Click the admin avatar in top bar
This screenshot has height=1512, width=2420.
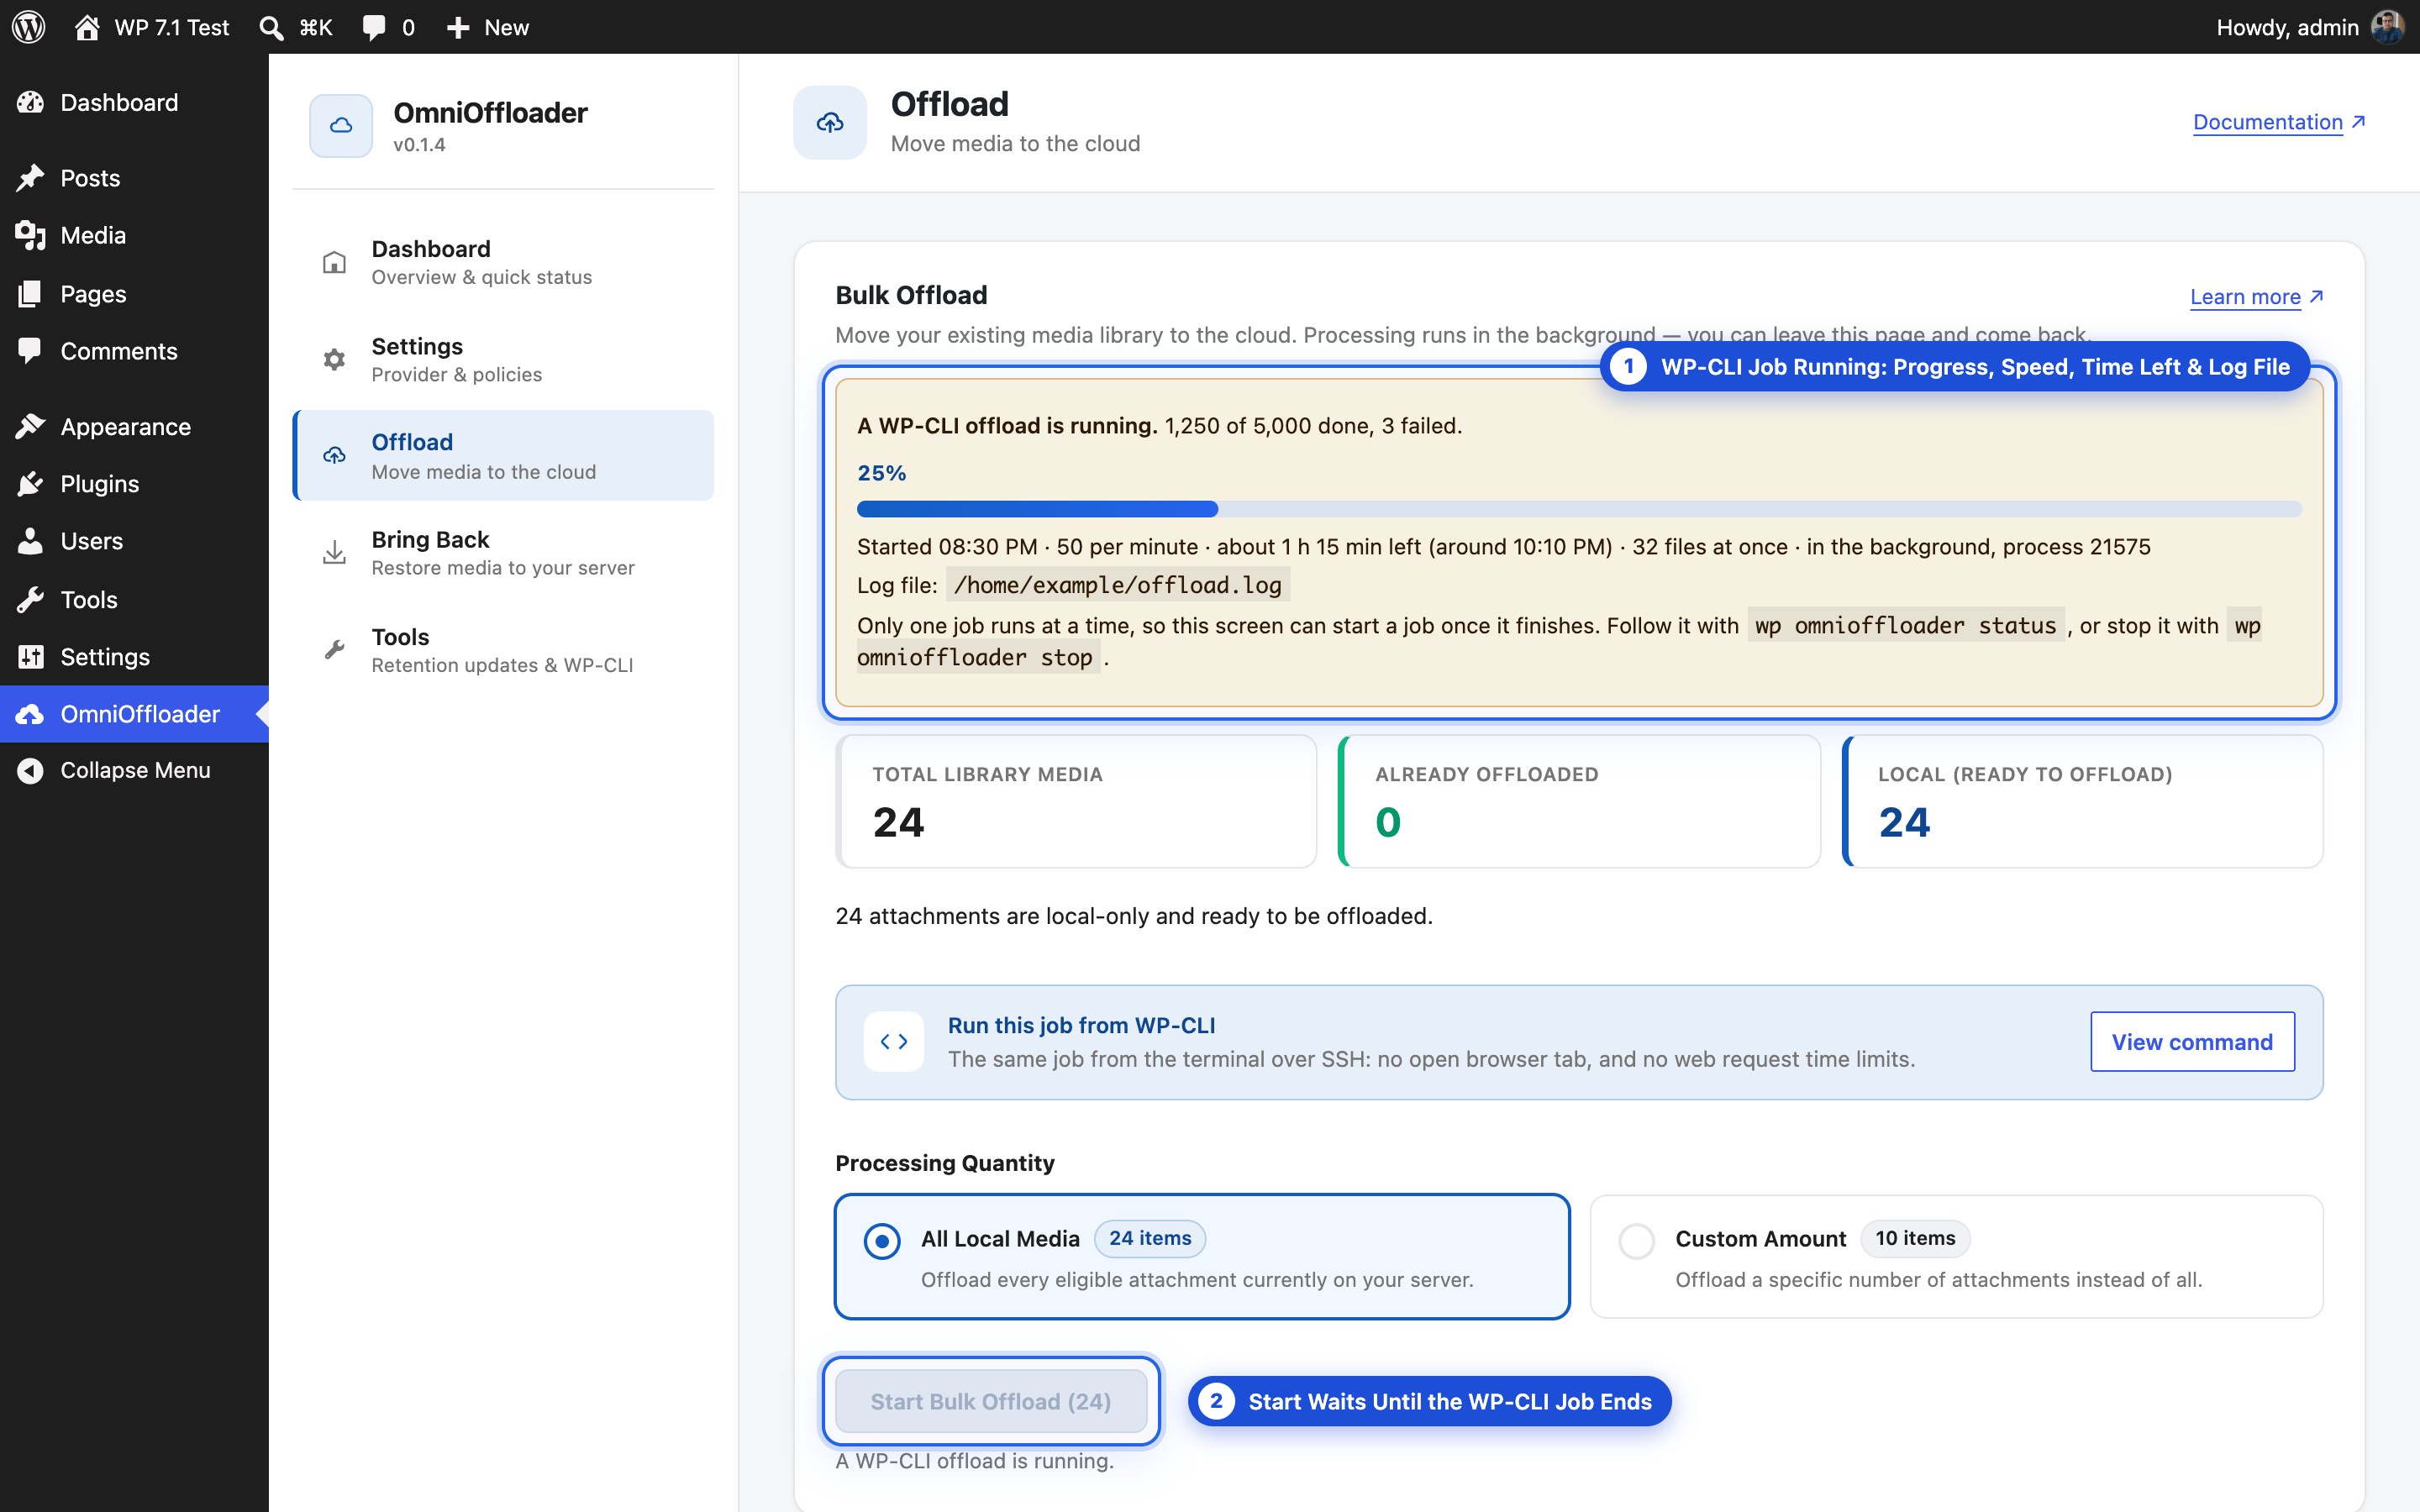point(2388,27)
